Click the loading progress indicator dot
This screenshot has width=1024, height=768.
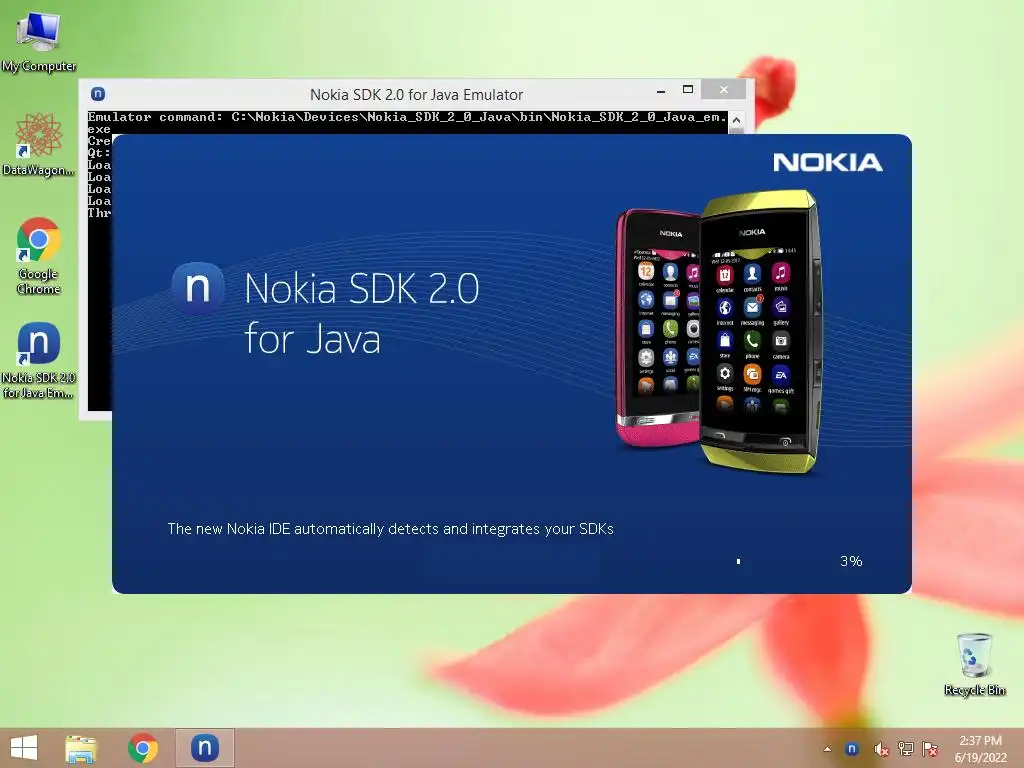(x=739, y=561)
